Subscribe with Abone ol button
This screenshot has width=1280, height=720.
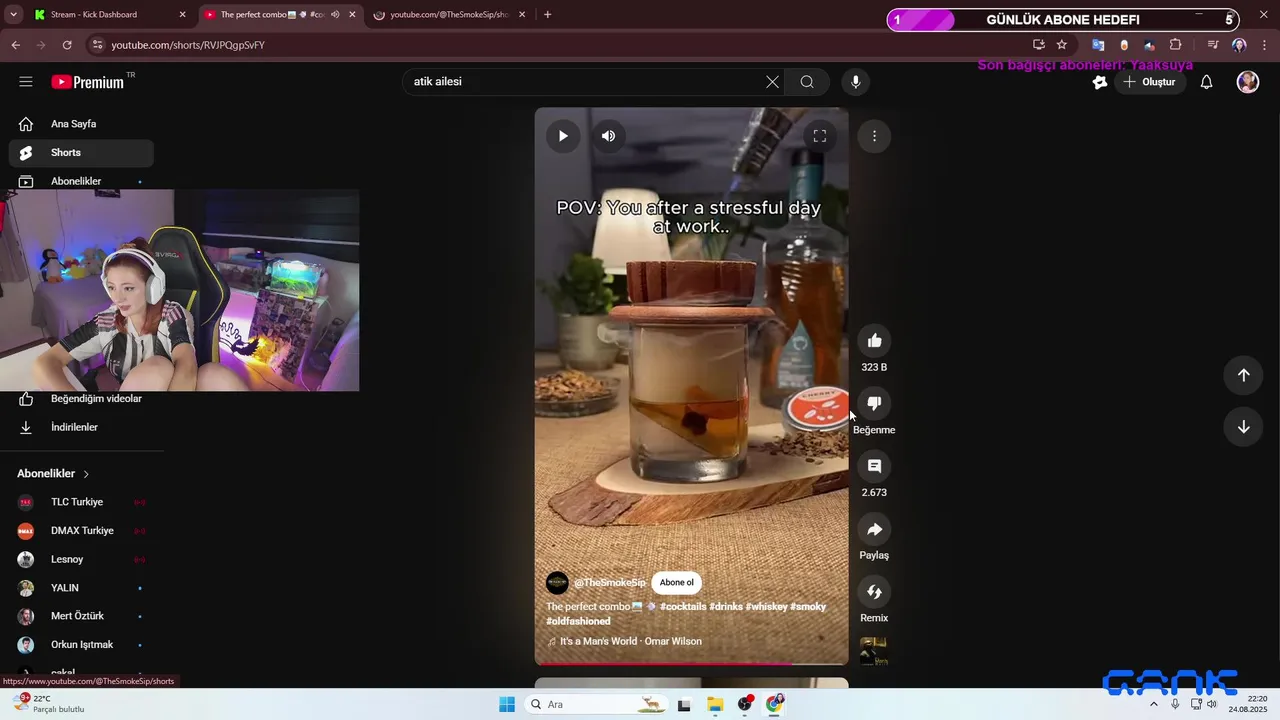[x=676, y=583]
